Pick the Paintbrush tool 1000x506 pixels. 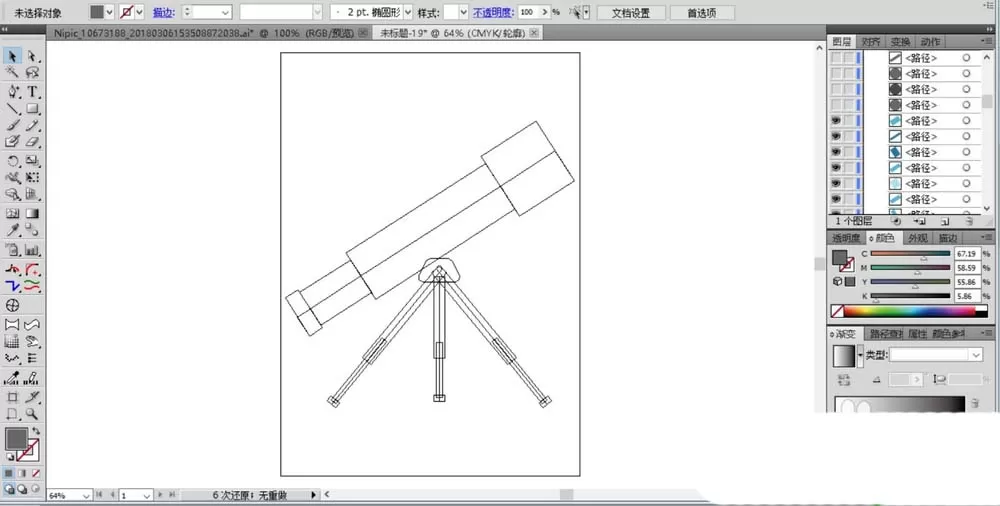12,126
